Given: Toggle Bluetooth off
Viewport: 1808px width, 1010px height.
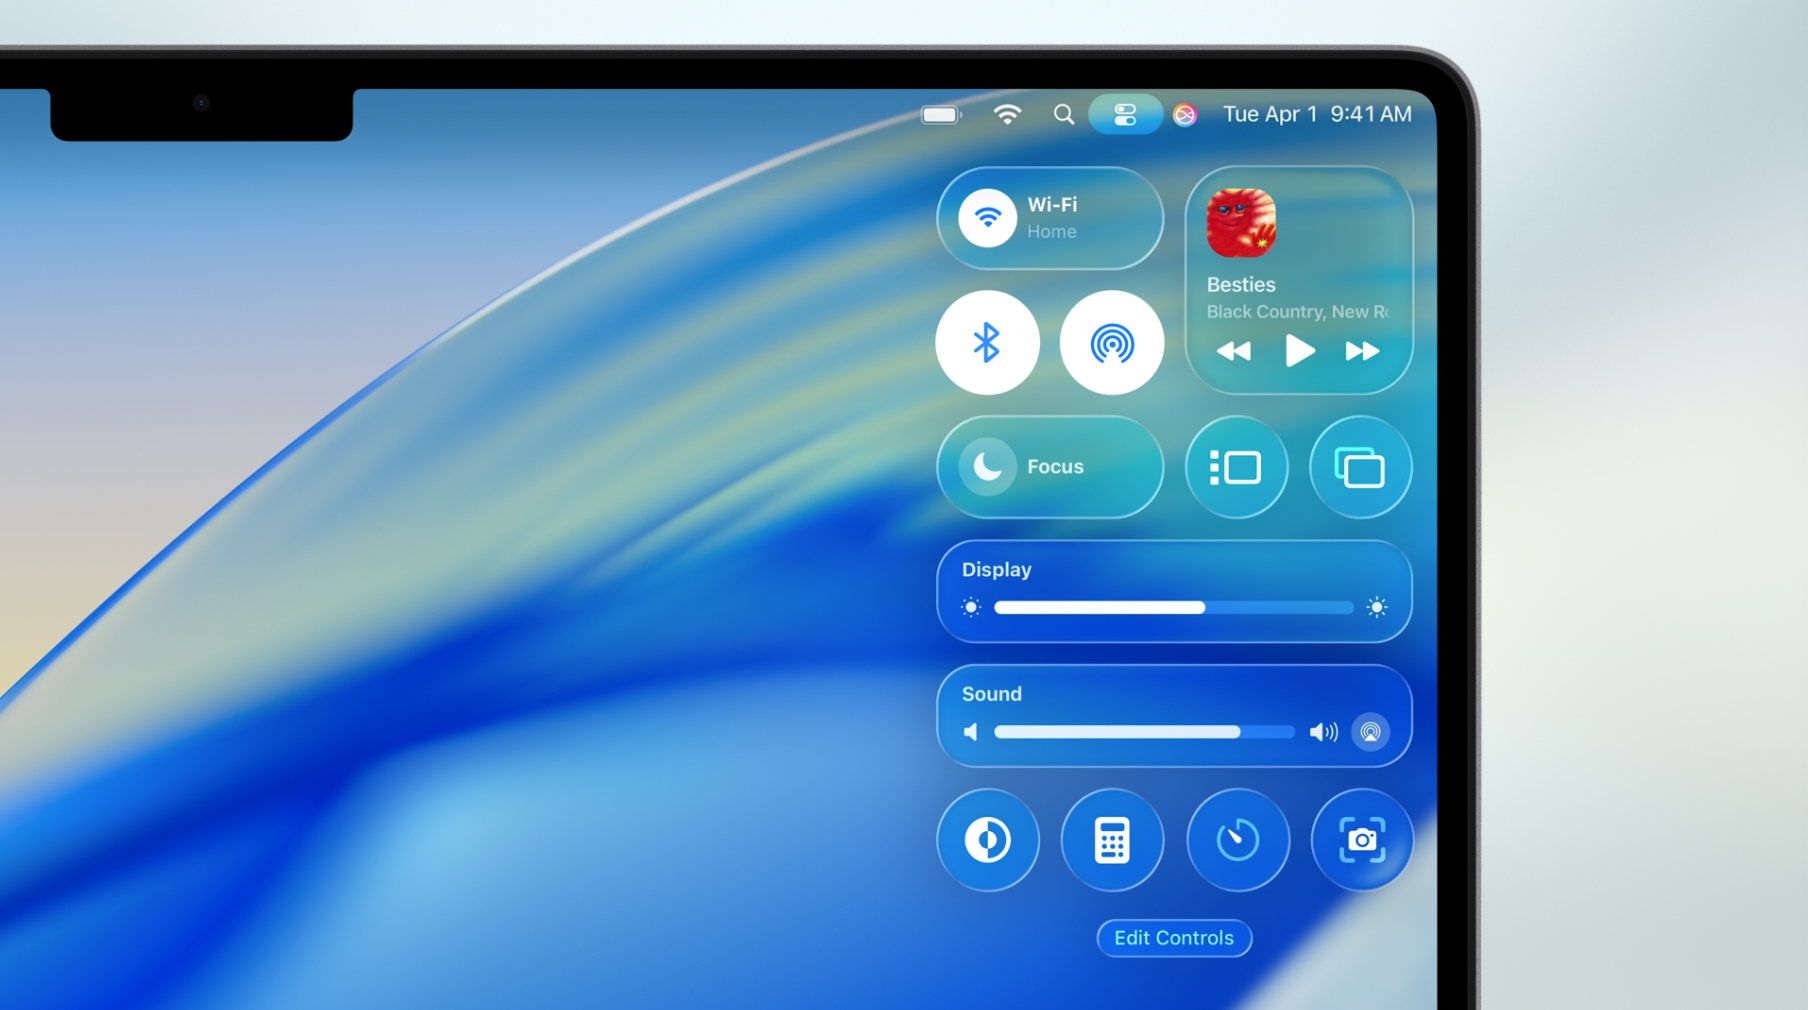Looking at the screenshot, I should point(988,343).
